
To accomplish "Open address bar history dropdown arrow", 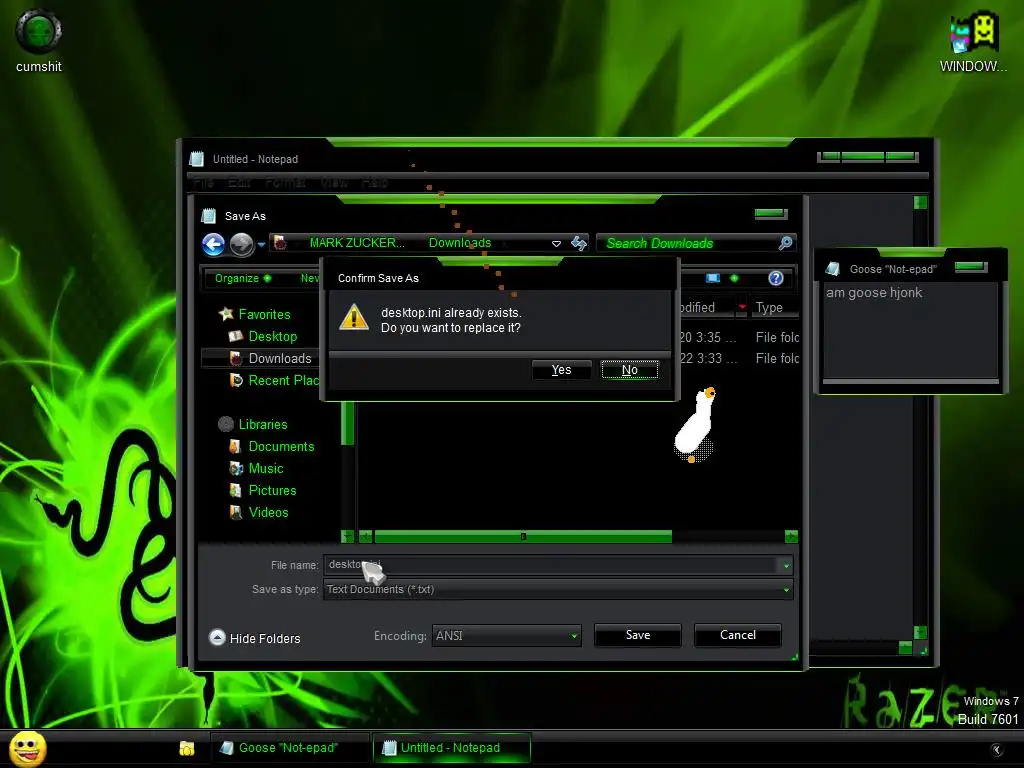I will coord(556,244).
